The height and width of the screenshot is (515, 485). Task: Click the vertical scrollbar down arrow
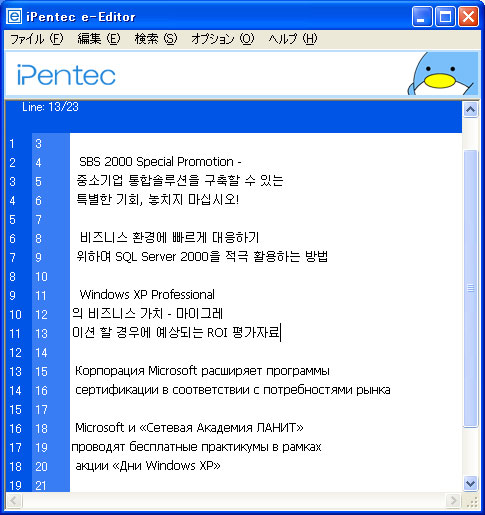click(x=470, y=483)
